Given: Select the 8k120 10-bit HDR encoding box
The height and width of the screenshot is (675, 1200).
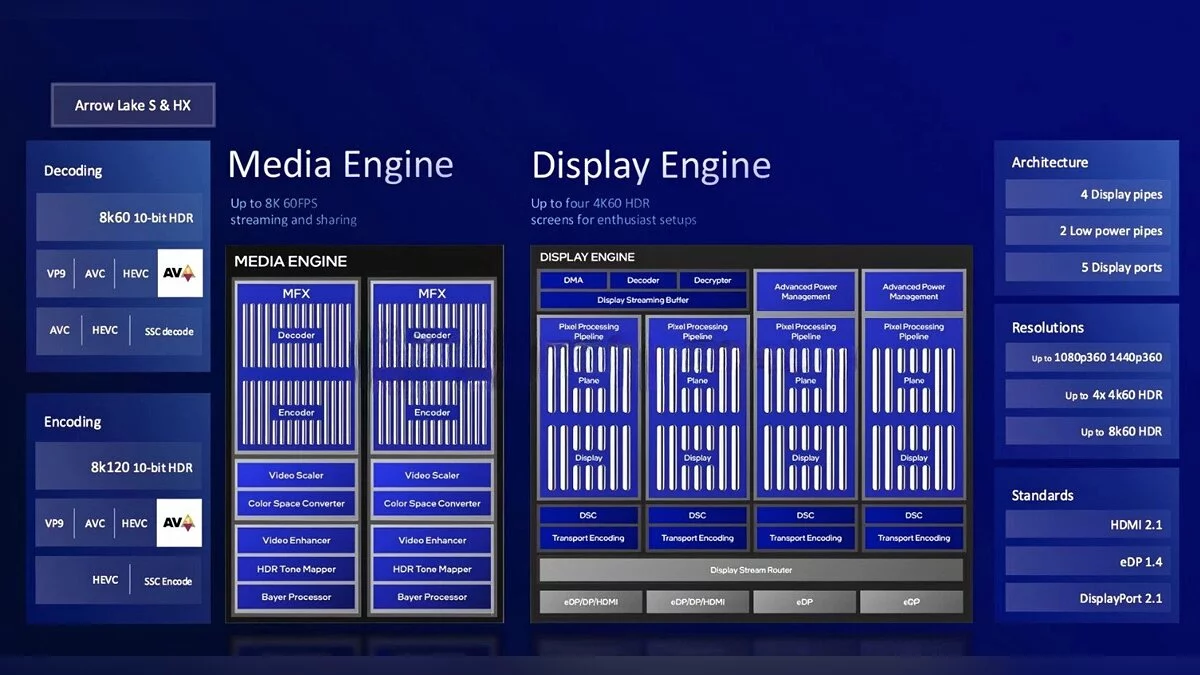Looking at the screenshot, I should click(119, 467).
